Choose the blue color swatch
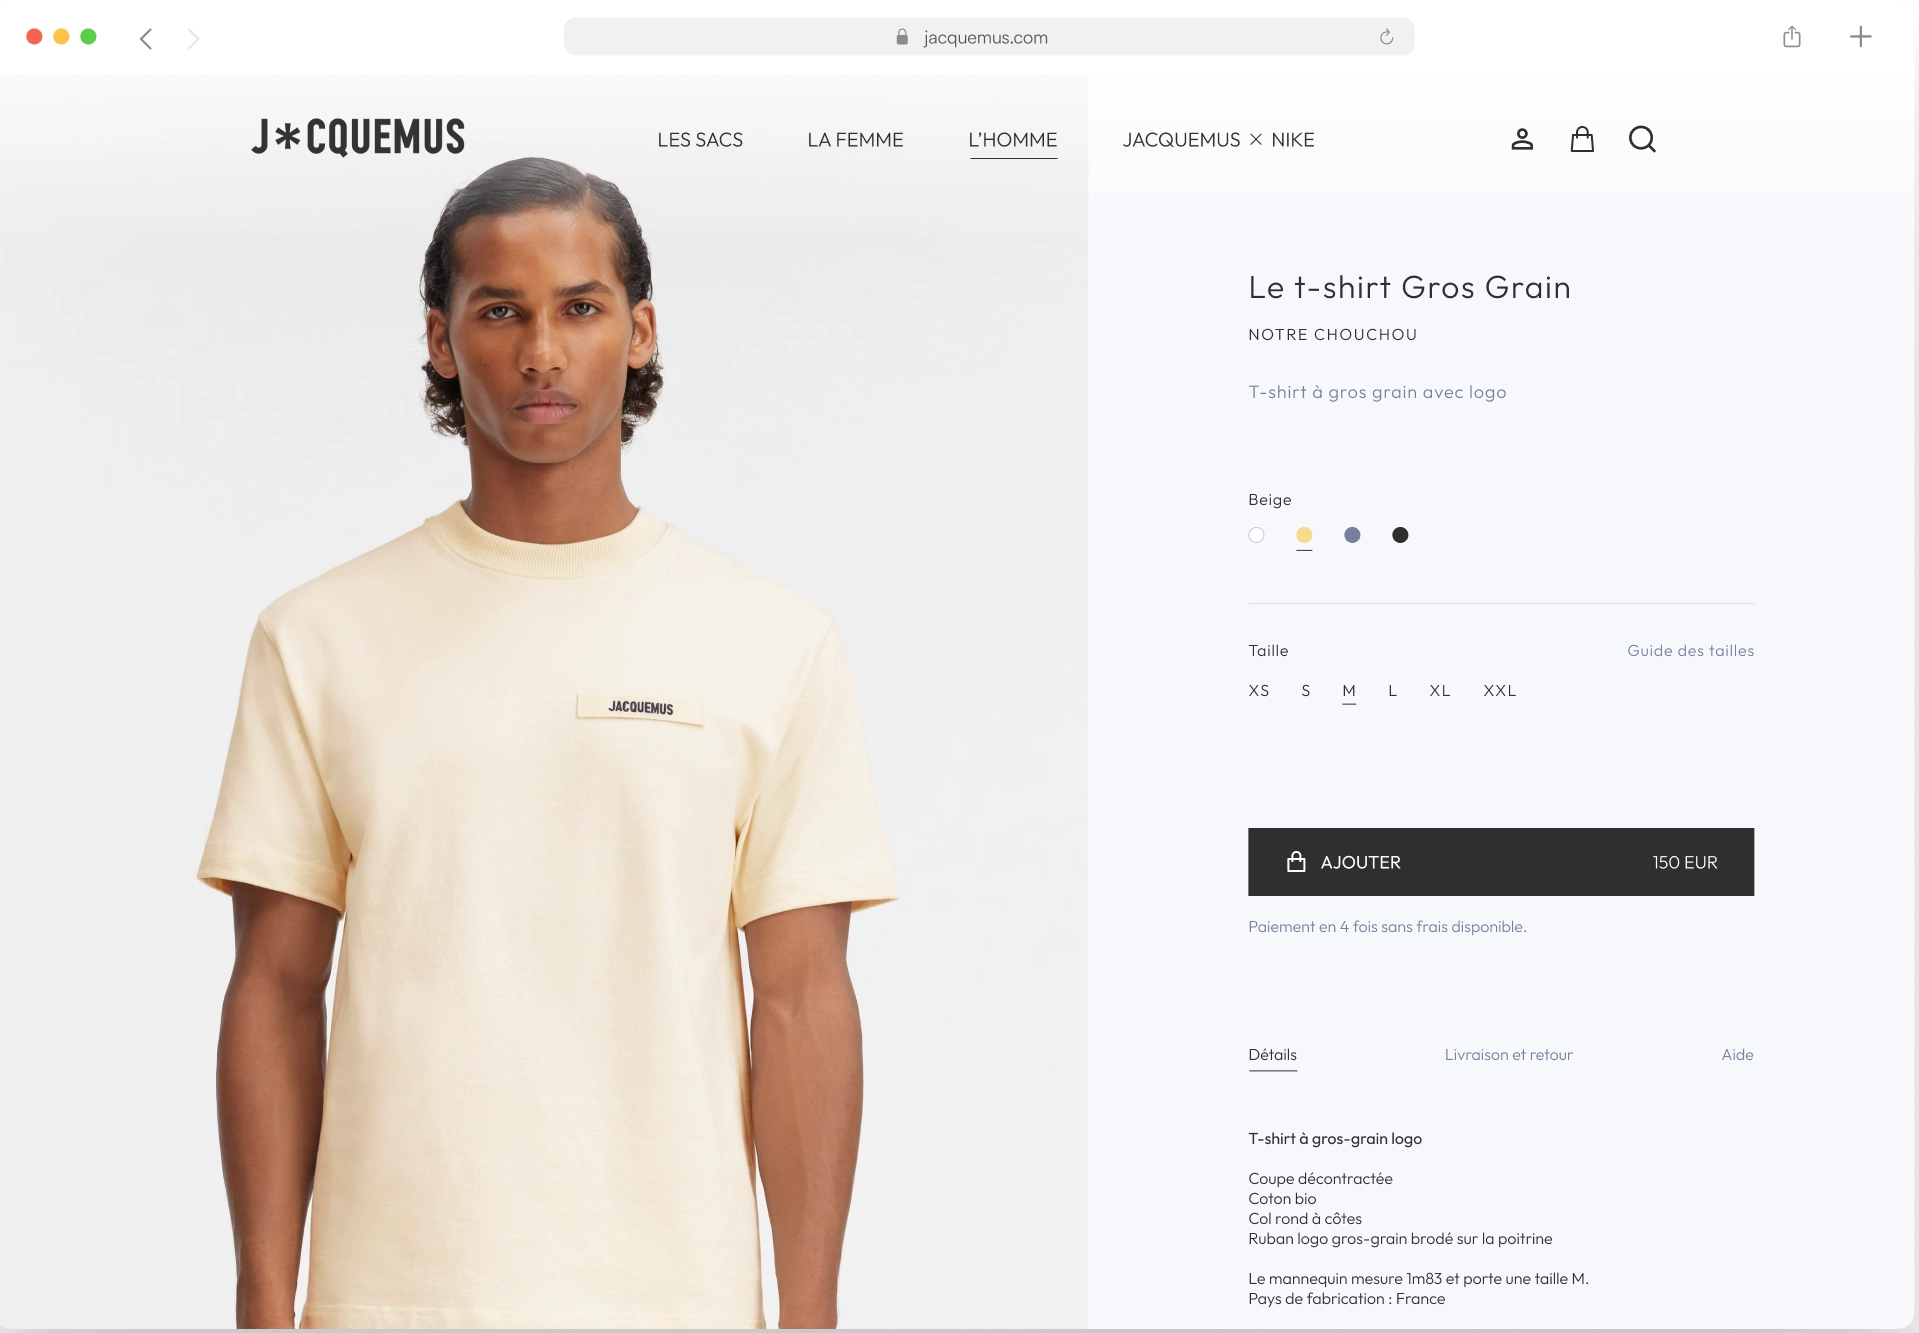1919x1333 pixels. tap(1352, 535)
